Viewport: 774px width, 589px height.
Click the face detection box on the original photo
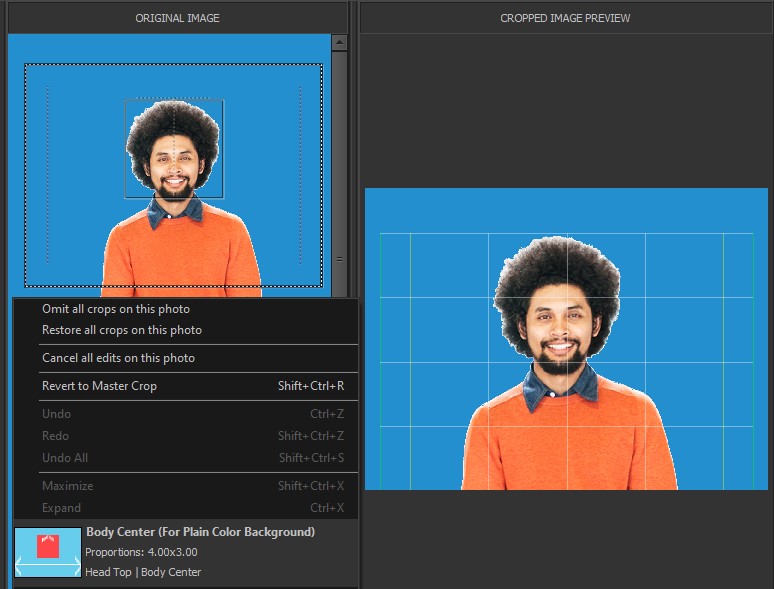[174, 149]
